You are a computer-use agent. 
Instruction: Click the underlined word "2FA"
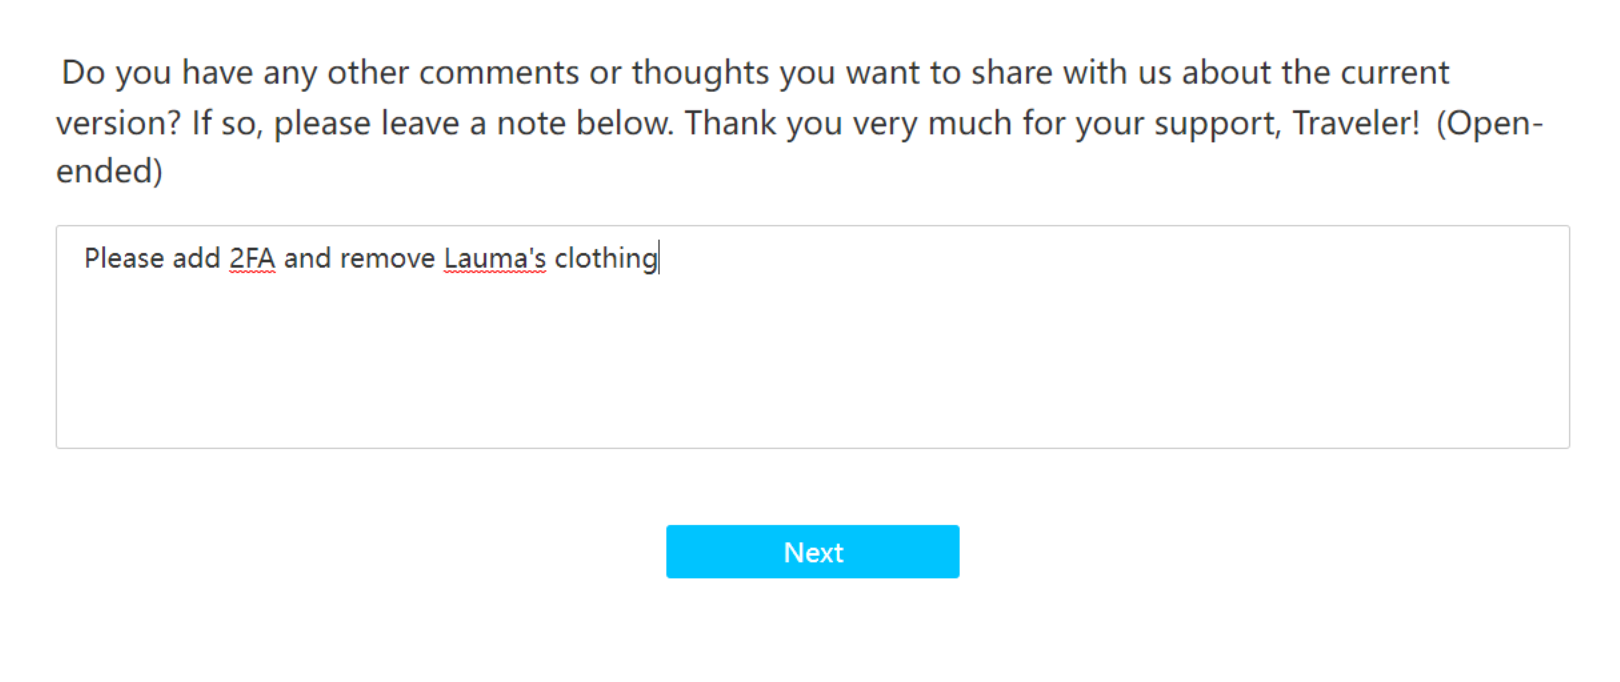[252, 258]
